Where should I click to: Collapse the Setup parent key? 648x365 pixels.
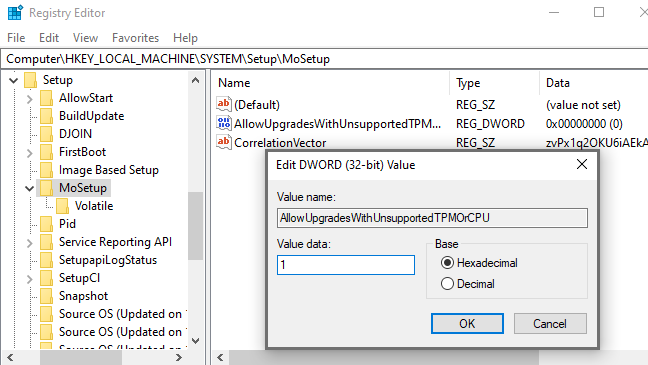(x=14, y=80)
